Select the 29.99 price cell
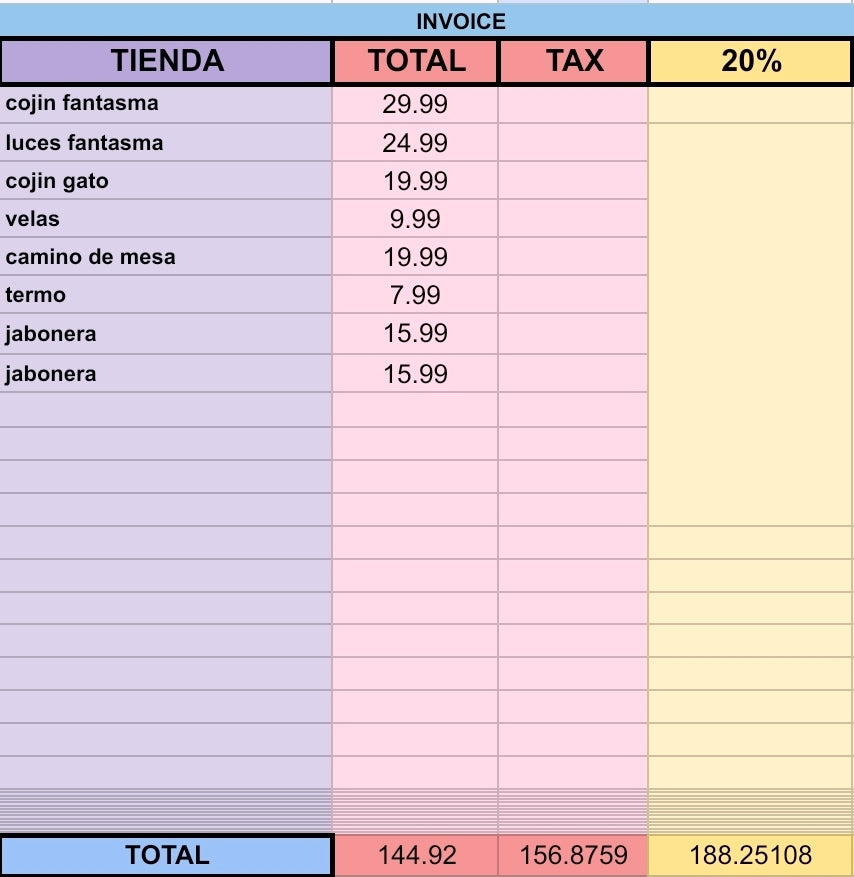854x877 pixels. click(415, 104)
